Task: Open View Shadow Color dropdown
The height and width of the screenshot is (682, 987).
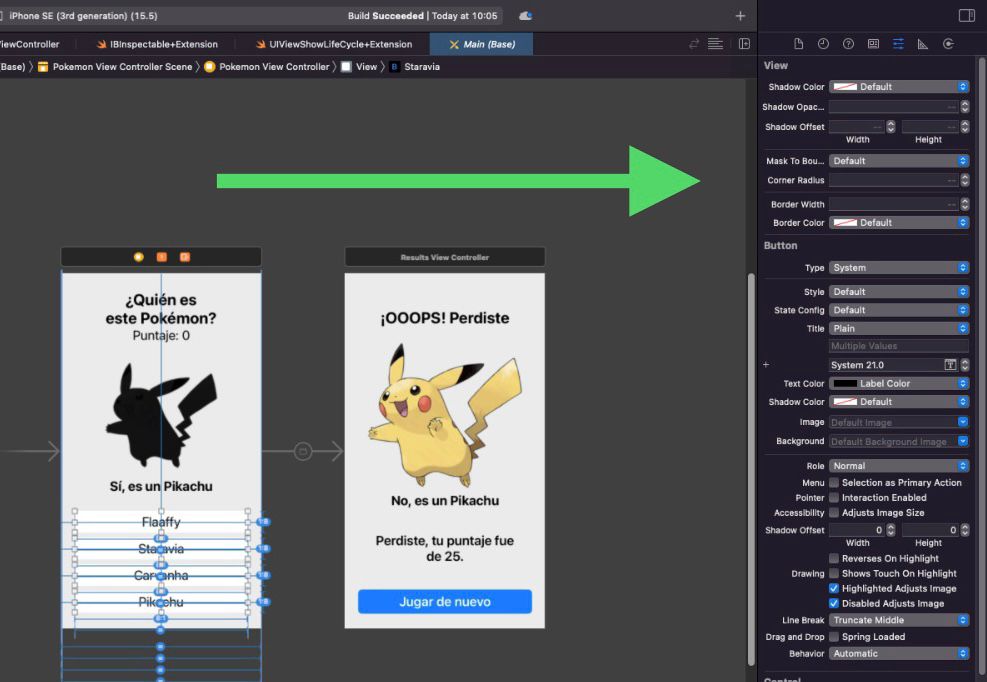Action: click(x=899, y=87)
